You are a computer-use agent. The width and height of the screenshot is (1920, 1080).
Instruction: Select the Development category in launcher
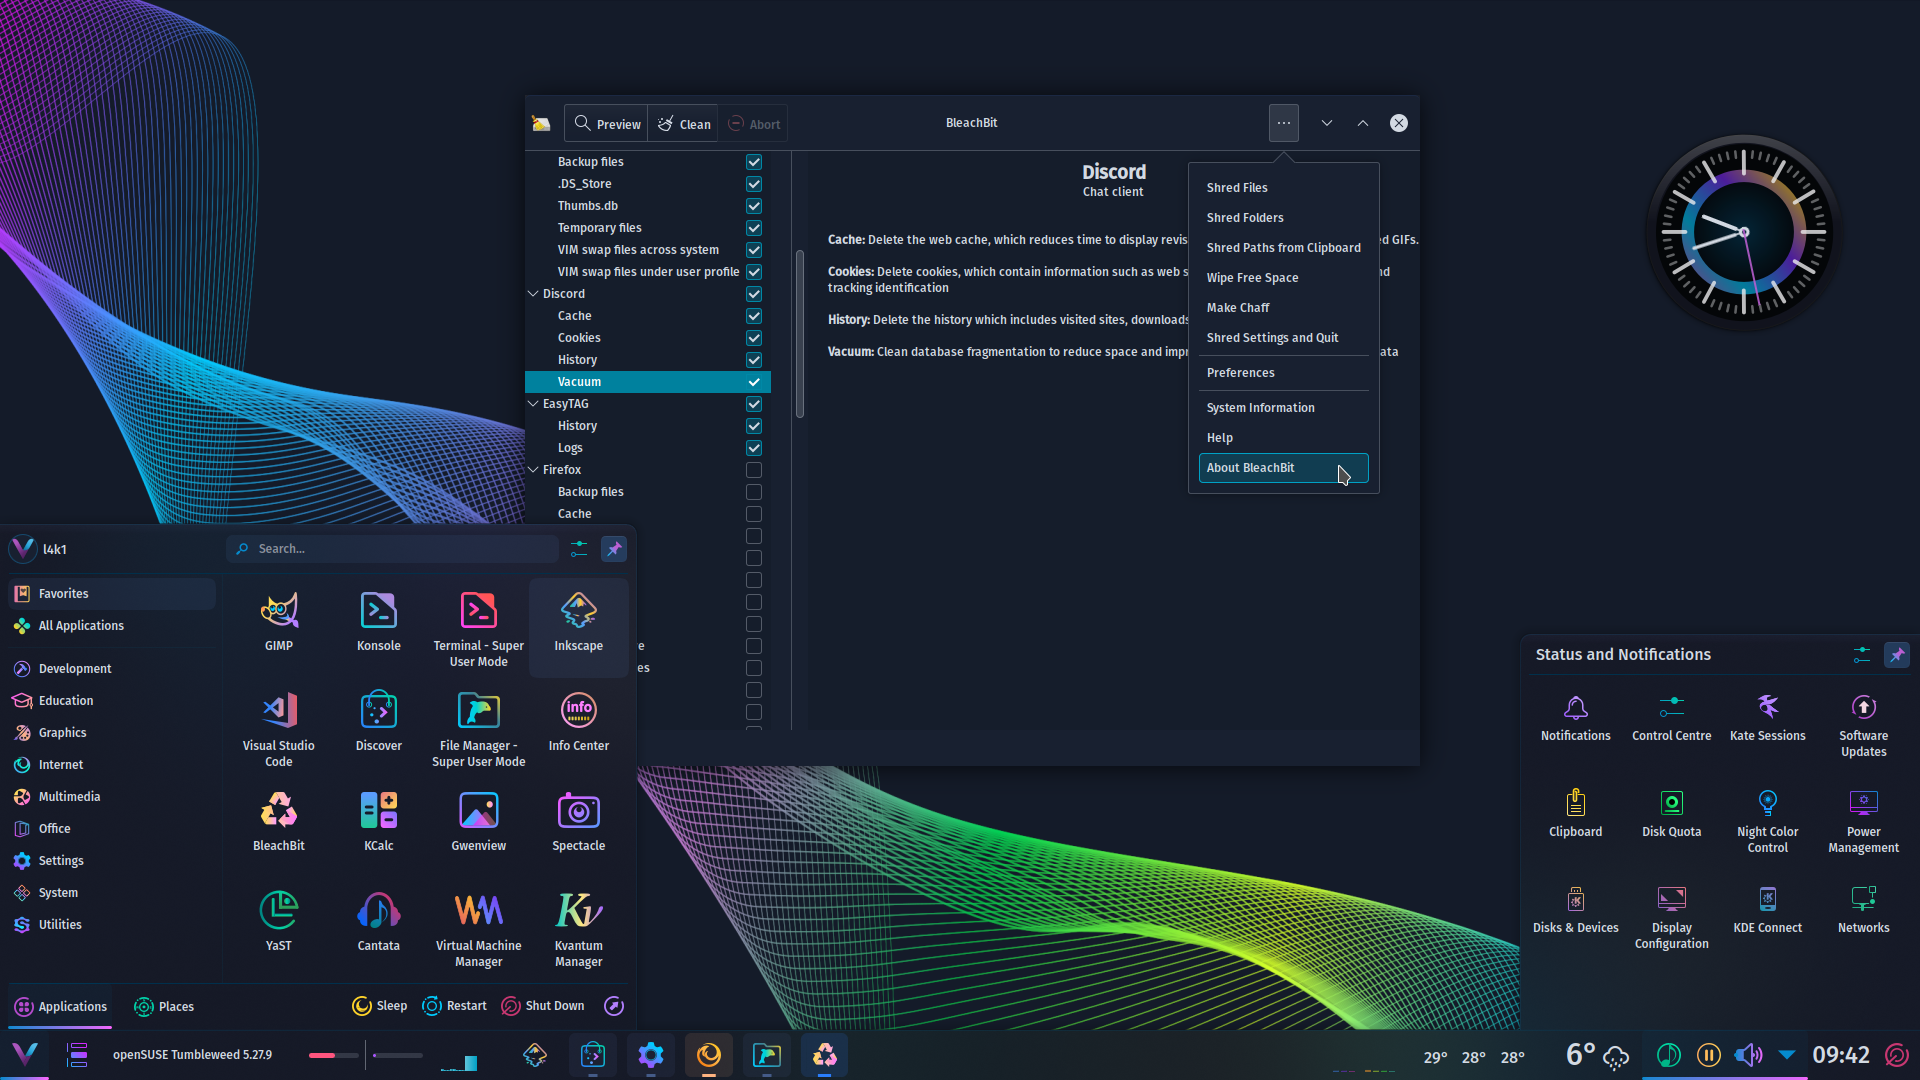112,669
